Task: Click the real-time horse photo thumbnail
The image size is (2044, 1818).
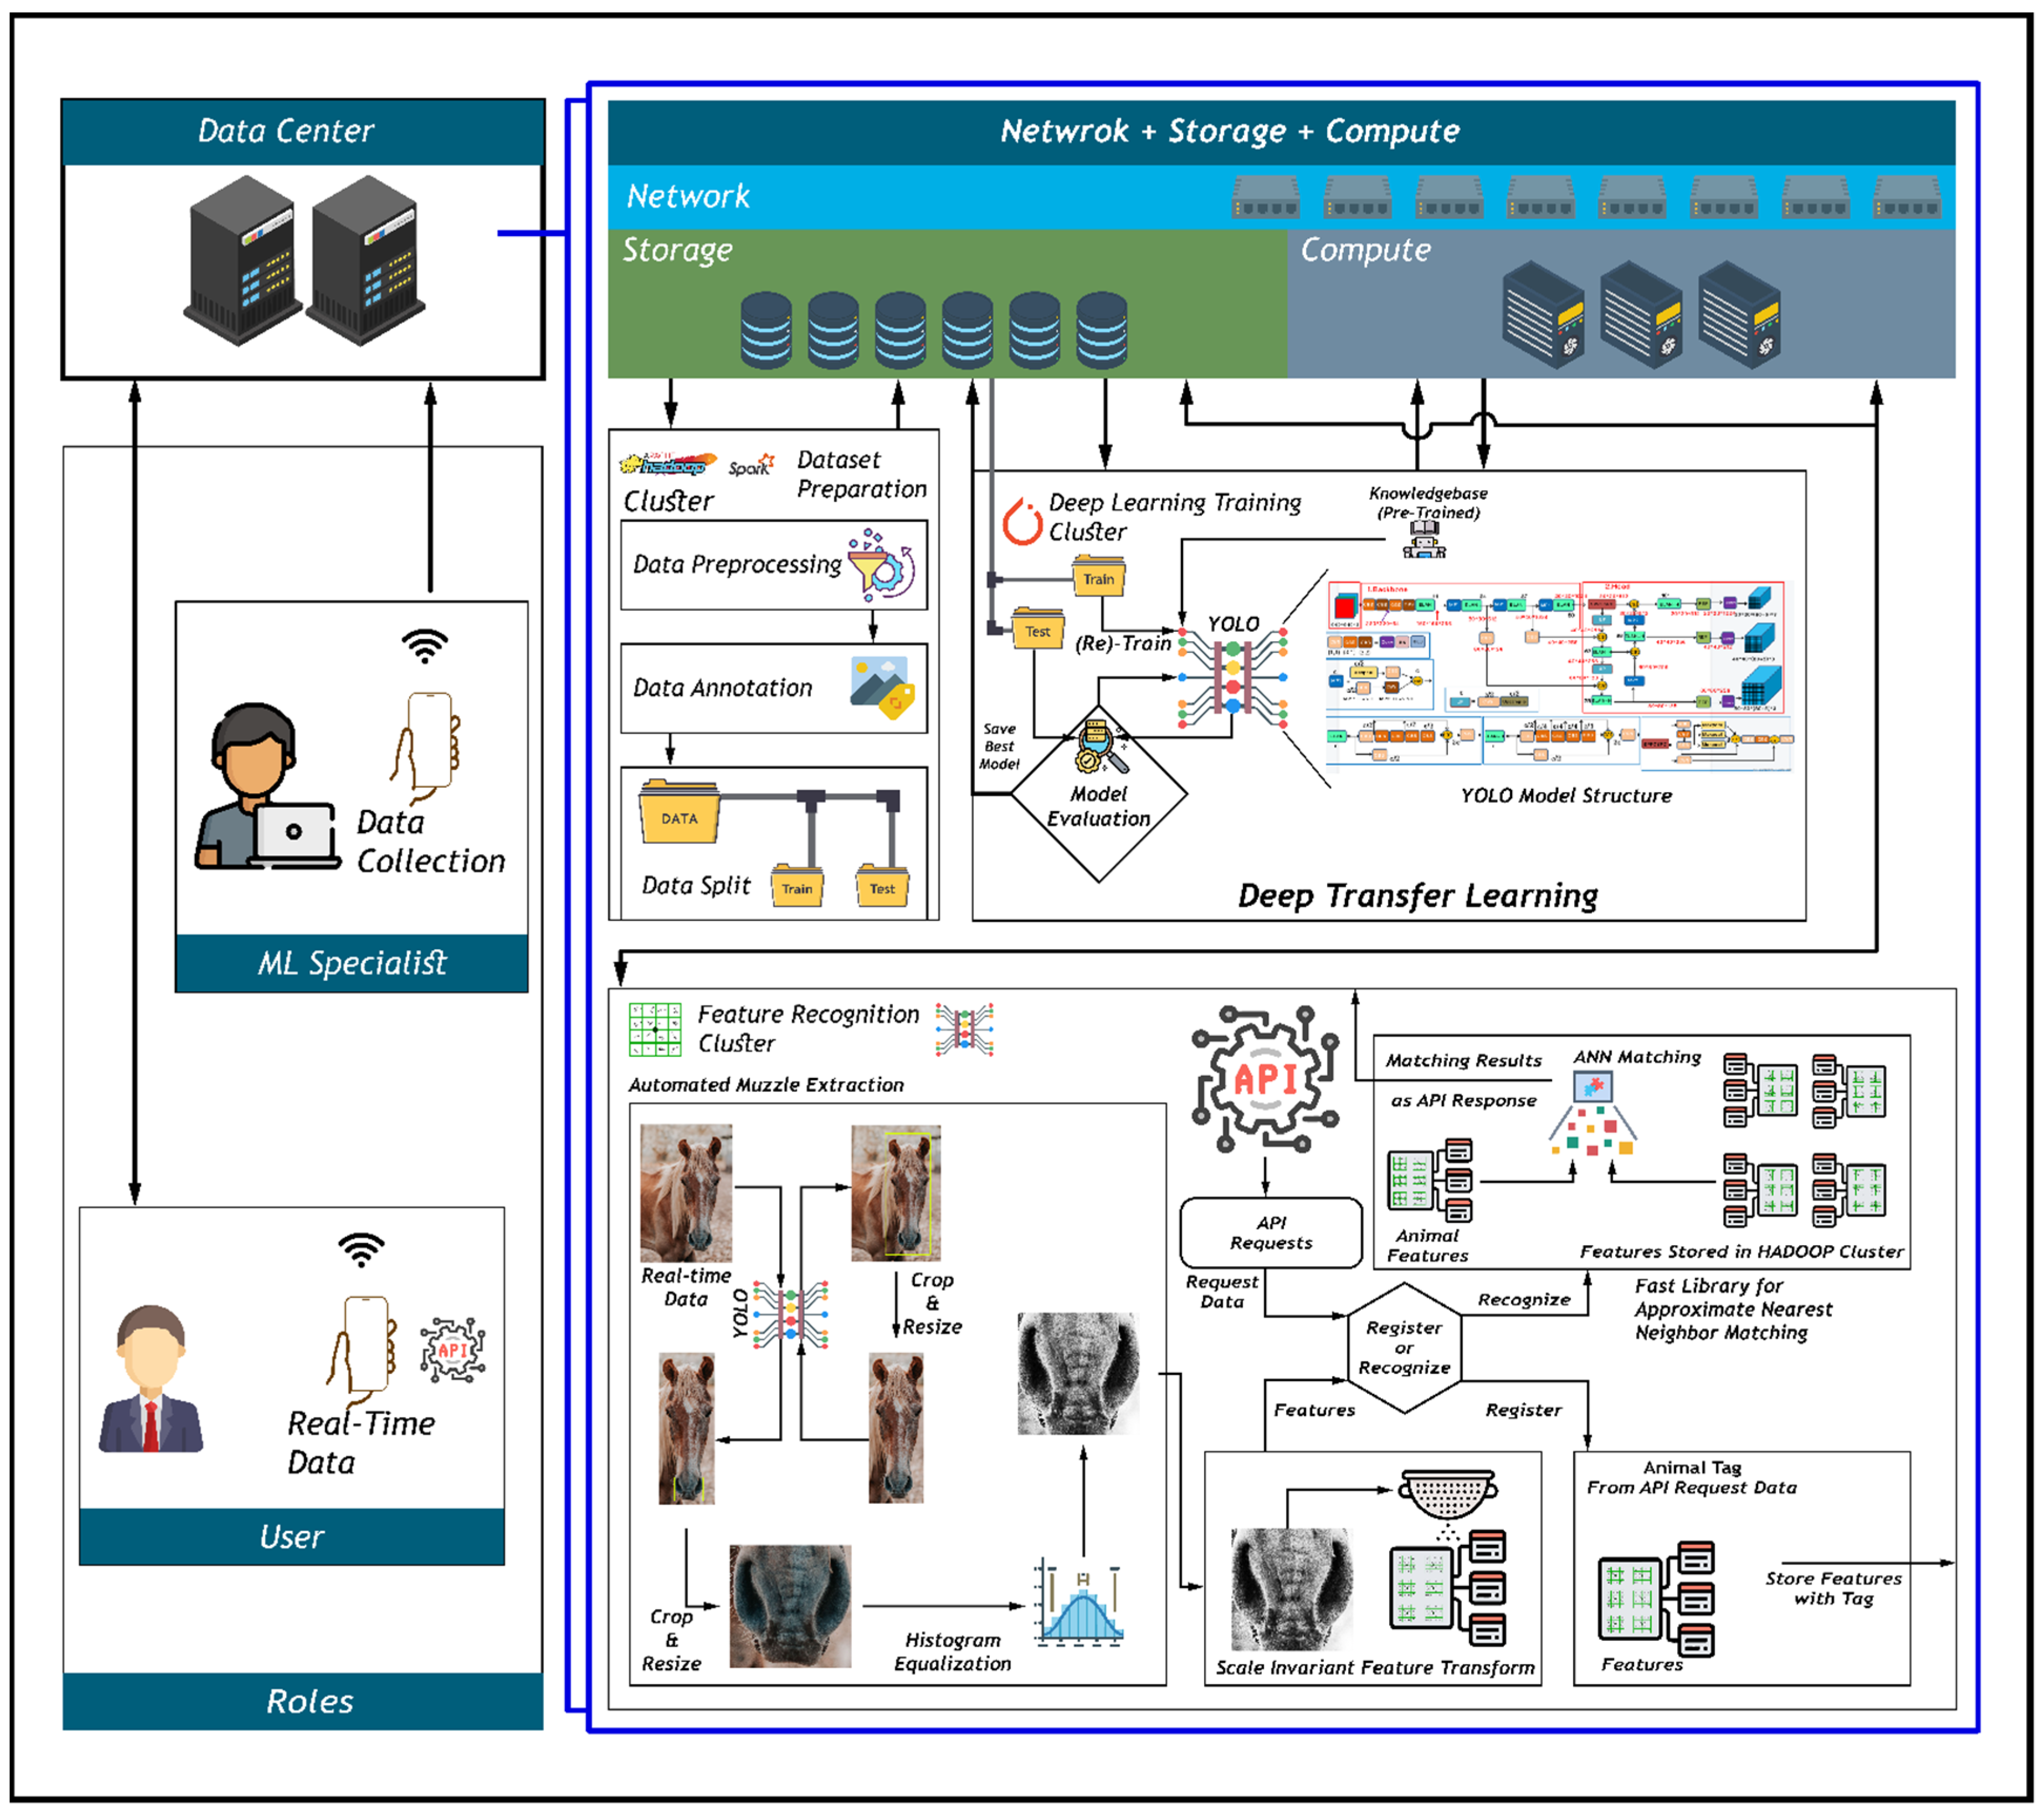Action: pyautogui.click(x=686, y=1192)
